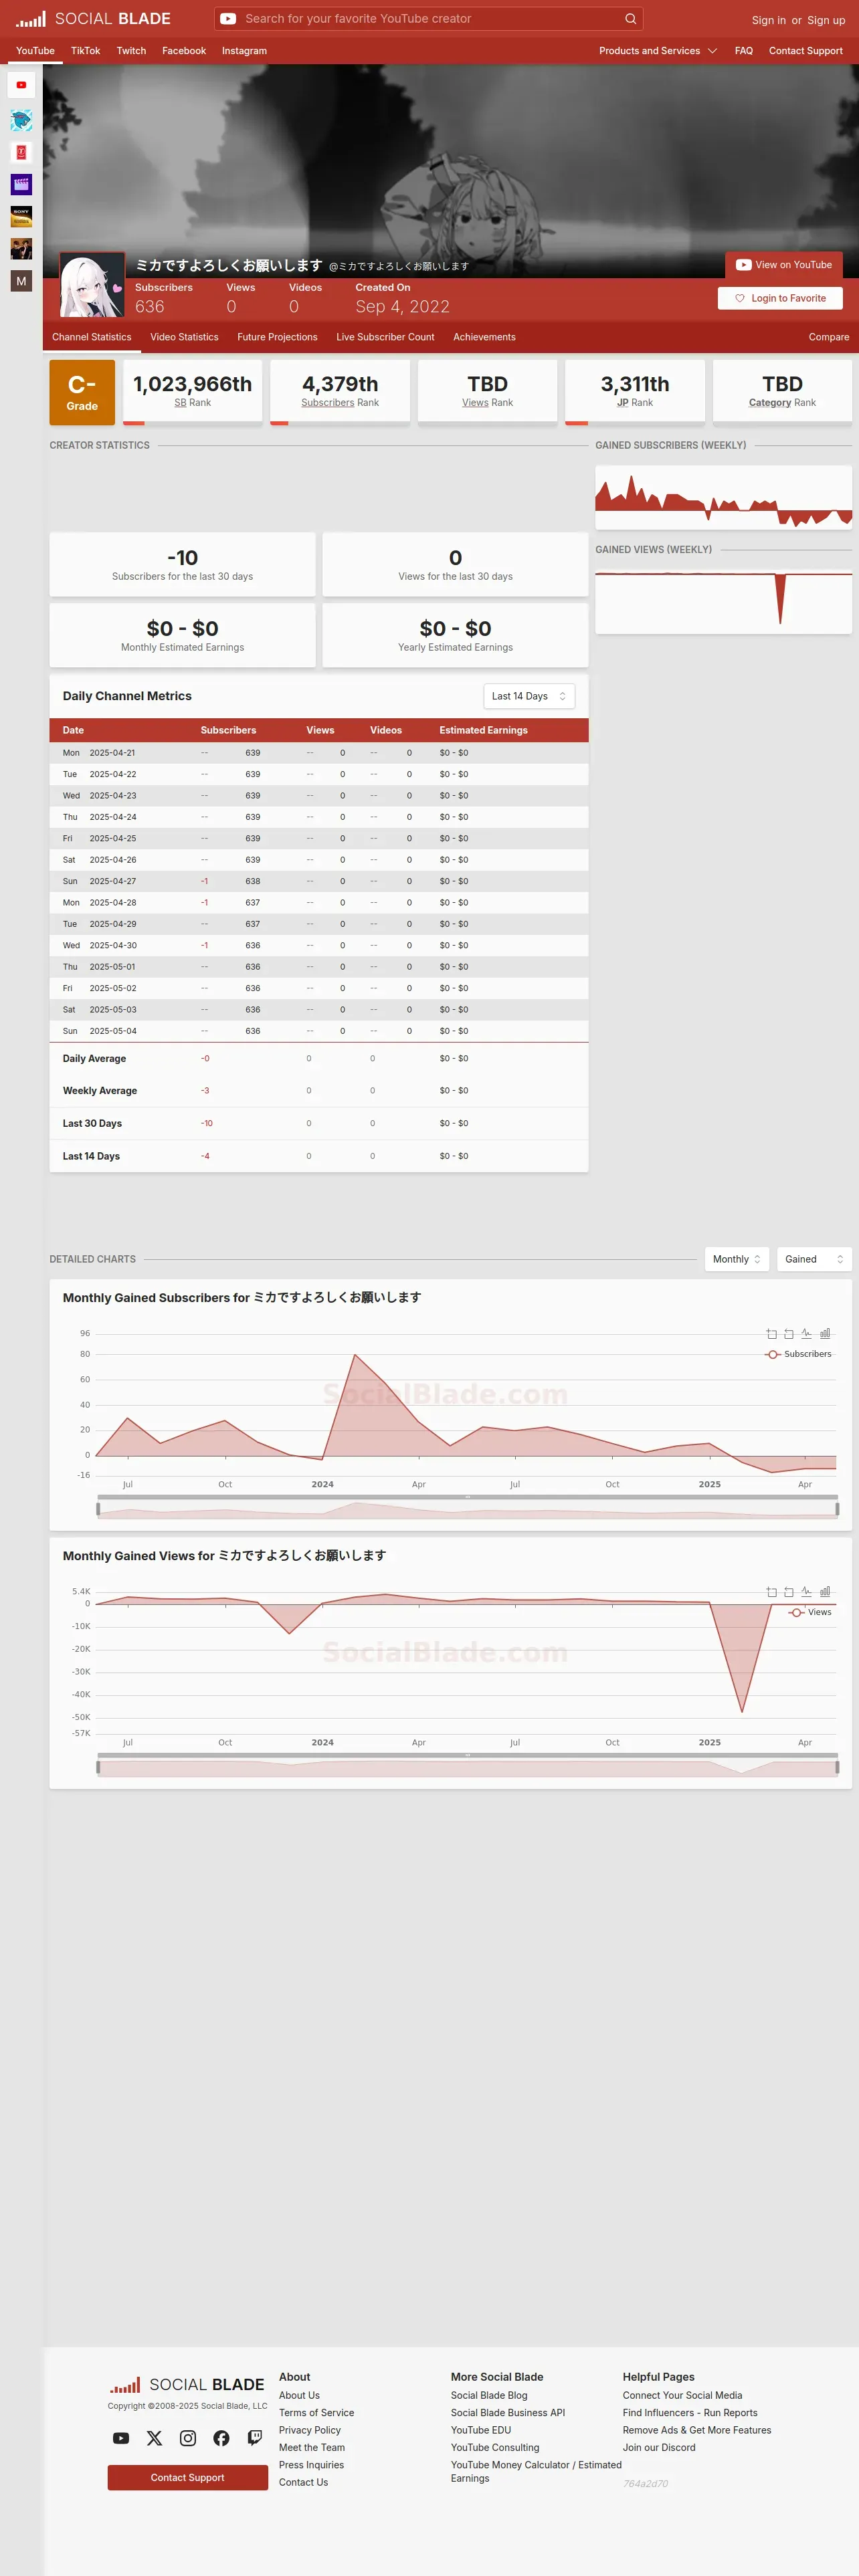This screenshot has width=859, height=2576.
Task: Open footer X (Twitter) social icon
Action: pos(154,2438)
